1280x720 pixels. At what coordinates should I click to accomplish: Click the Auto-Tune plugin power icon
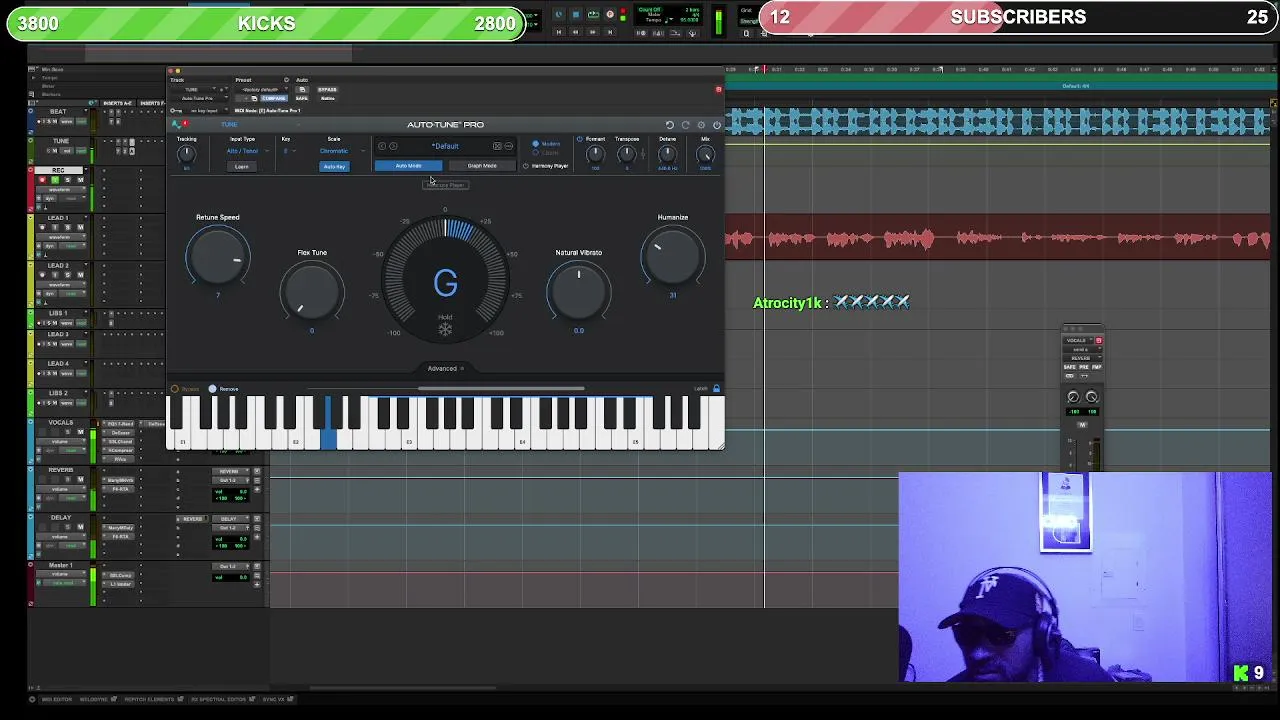pyautogui.click(x=716, y=125)
